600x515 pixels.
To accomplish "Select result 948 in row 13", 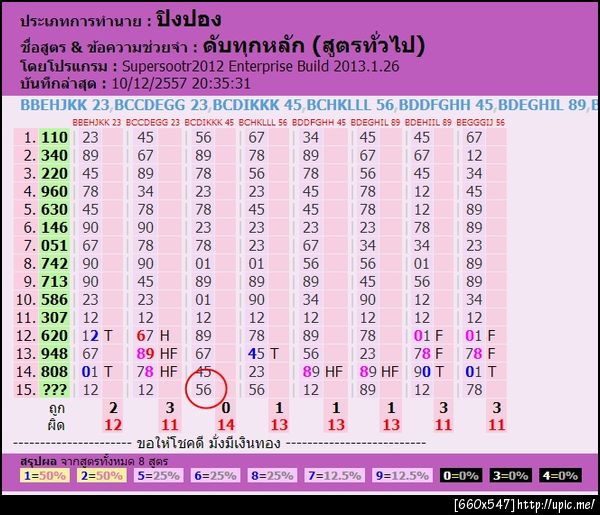I will tap(54, 354).
